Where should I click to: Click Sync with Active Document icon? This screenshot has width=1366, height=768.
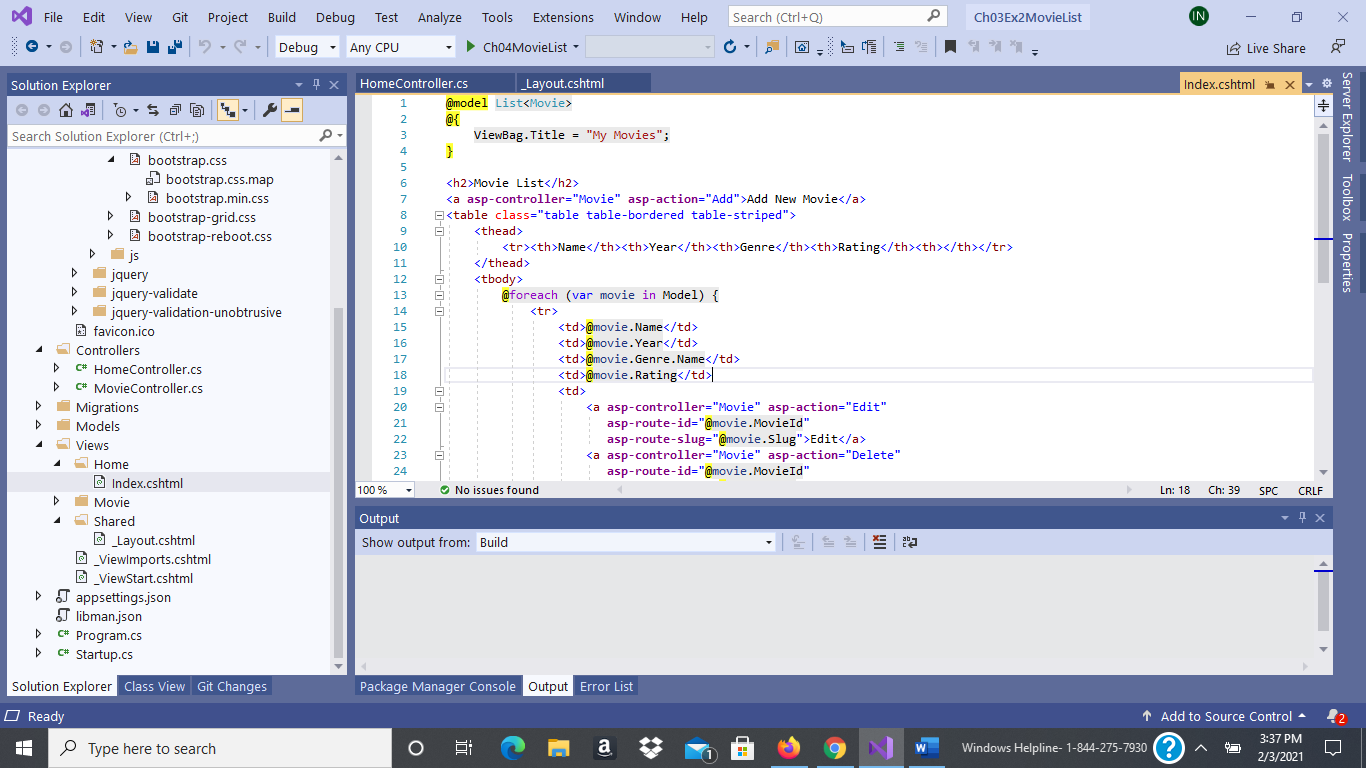click(153, 110)
